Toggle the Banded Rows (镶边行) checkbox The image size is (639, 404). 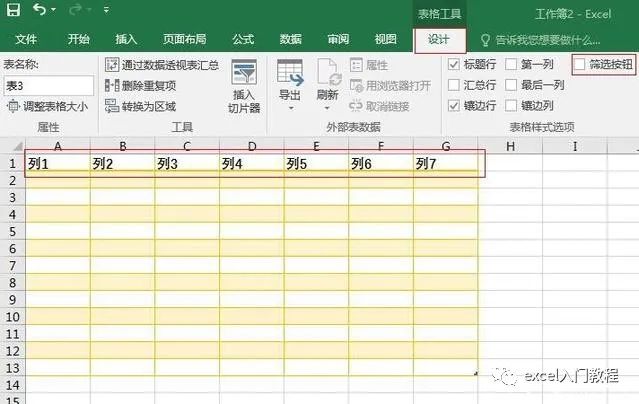tap(455, 105)
